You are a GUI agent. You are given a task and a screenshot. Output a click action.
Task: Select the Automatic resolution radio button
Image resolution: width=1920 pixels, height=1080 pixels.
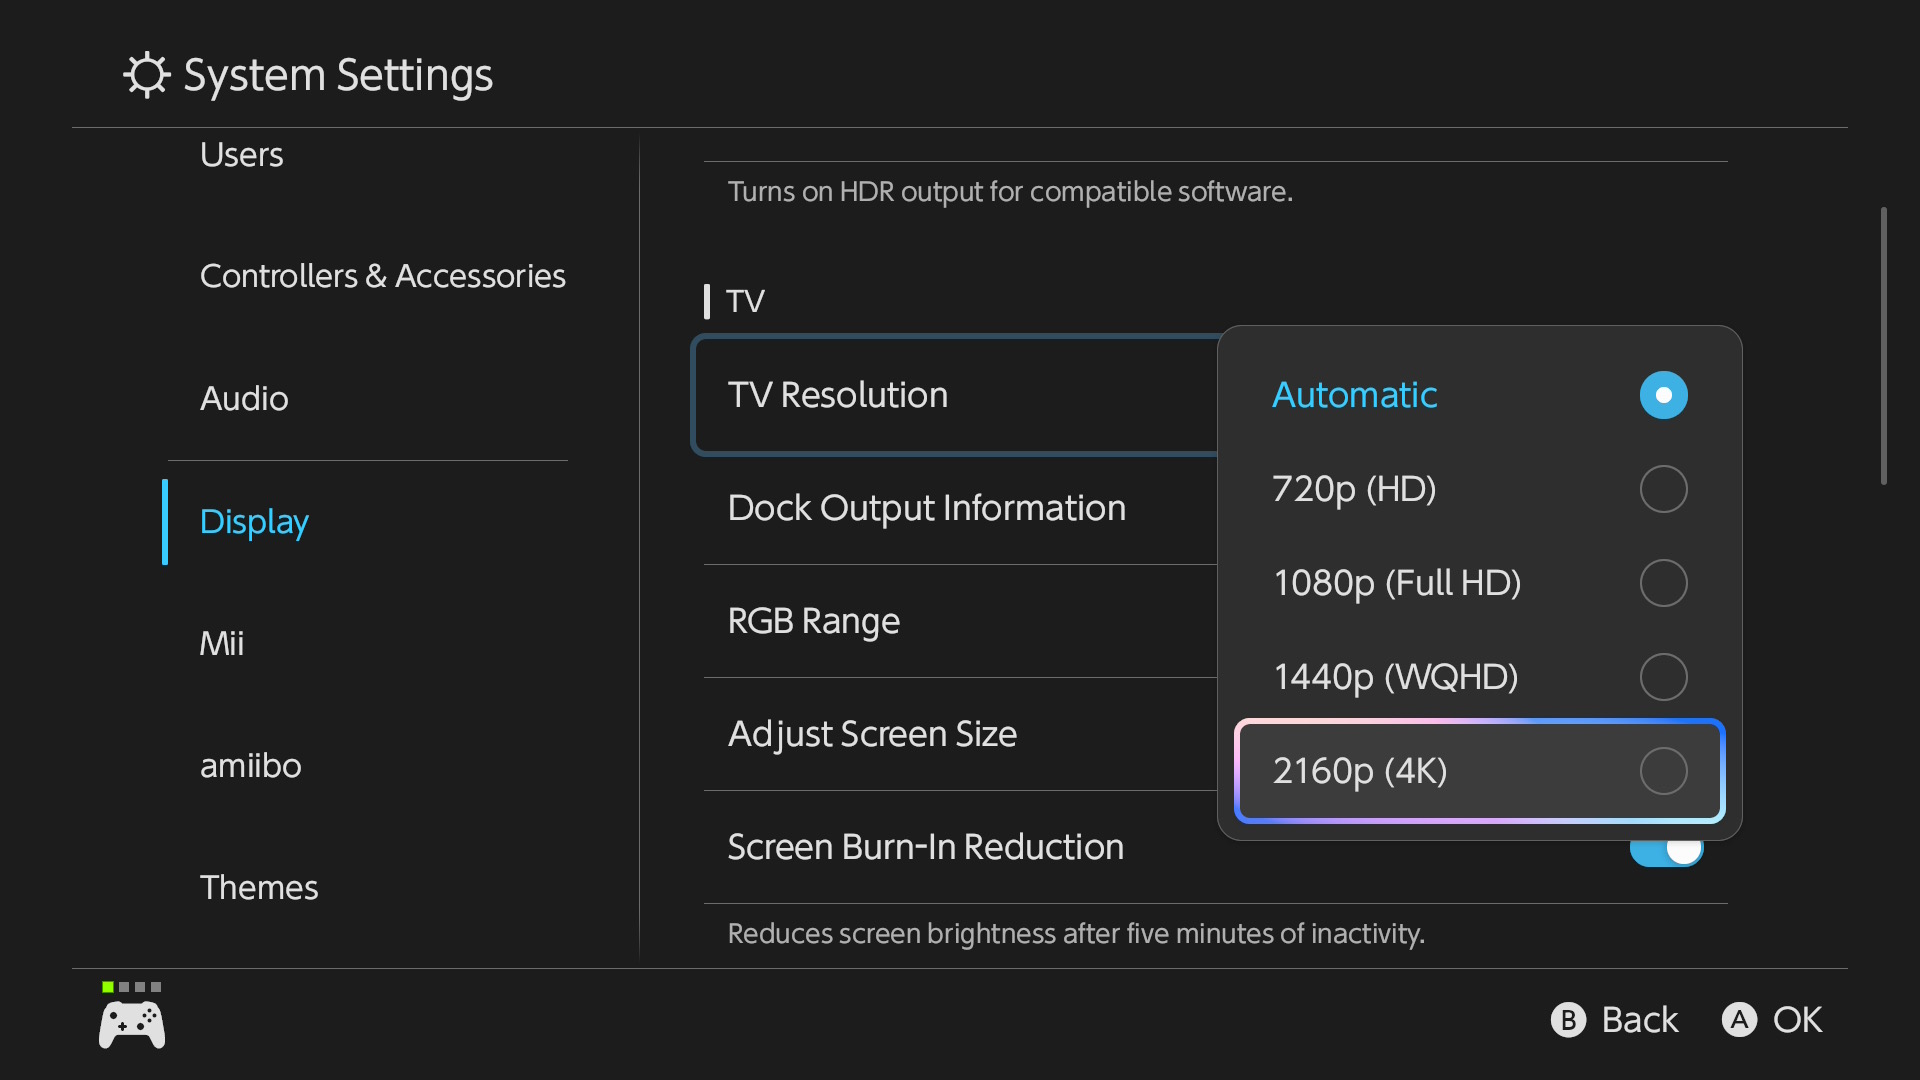pyautogui.click(x=1664, y=395)
